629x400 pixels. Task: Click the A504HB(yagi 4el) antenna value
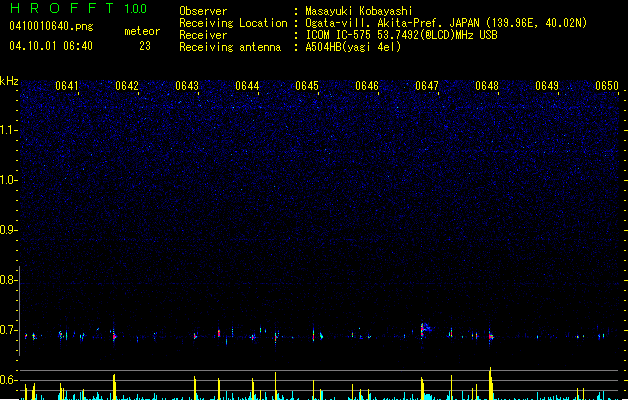tap(353, 47)
